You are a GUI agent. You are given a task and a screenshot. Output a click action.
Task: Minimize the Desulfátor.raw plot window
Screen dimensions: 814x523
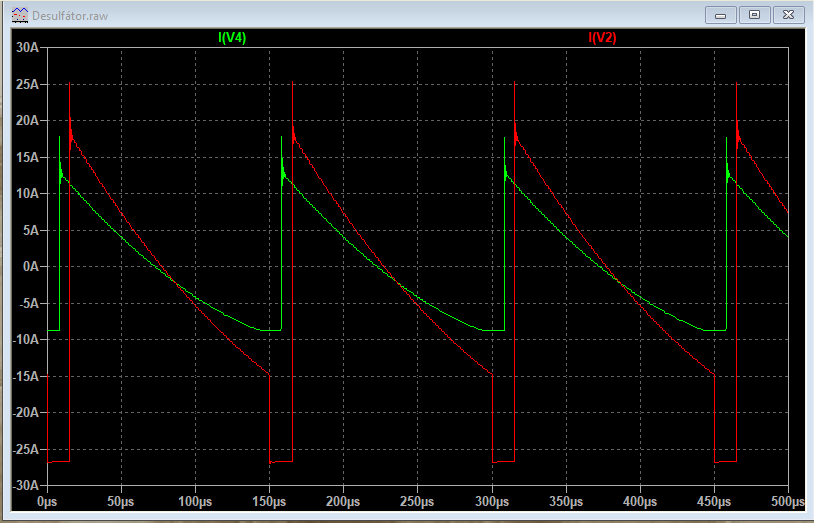[x=721, y=15]
